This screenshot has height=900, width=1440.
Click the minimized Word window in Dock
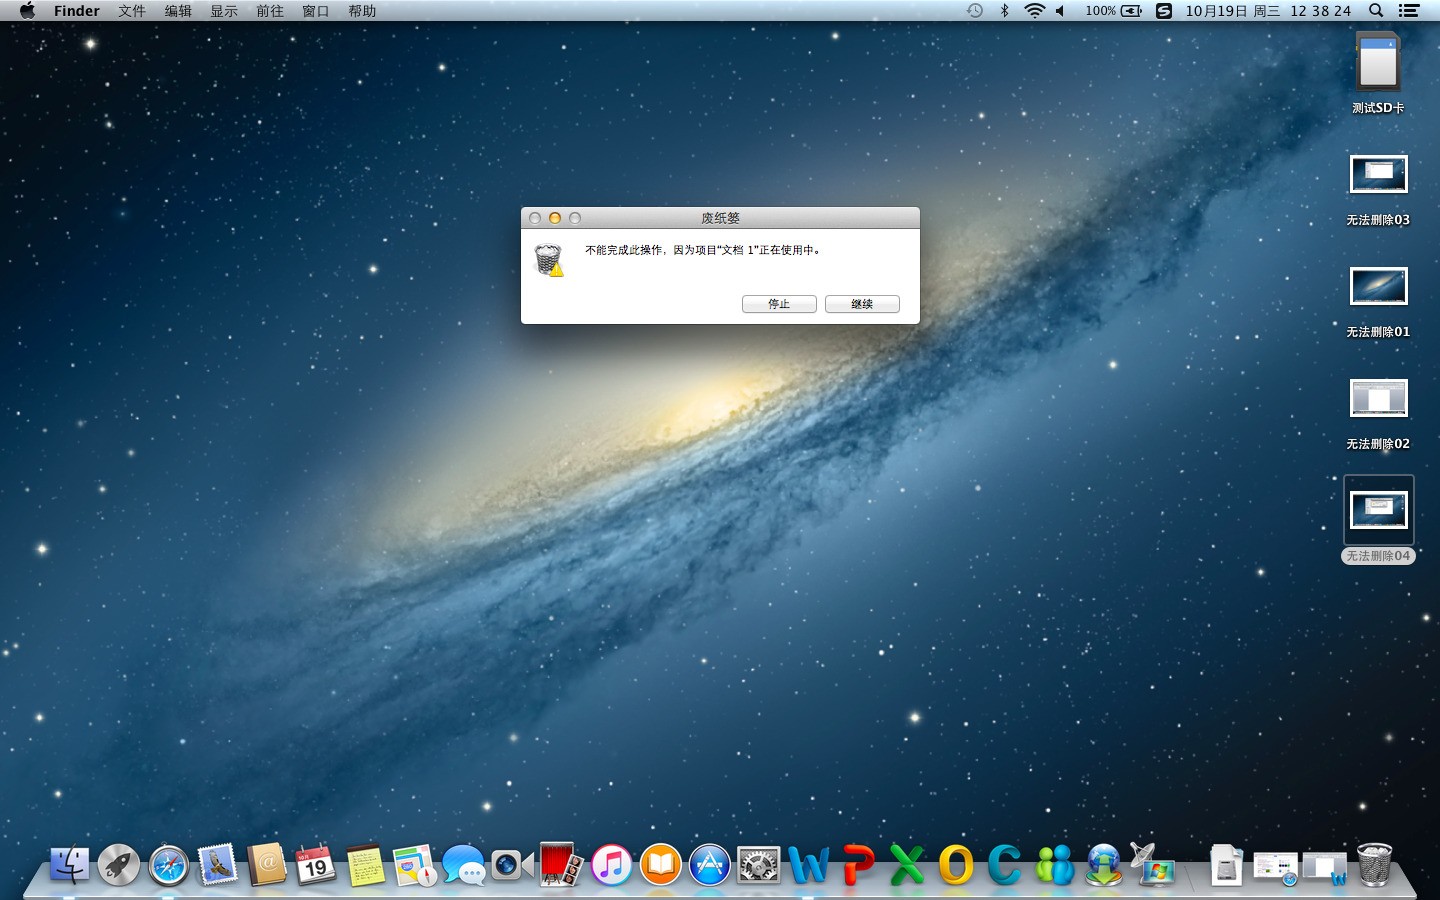[1324, 868]
